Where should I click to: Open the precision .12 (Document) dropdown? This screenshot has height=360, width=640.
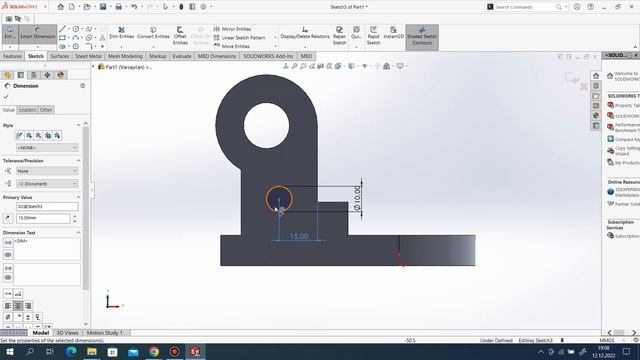[x=47, y=184]
